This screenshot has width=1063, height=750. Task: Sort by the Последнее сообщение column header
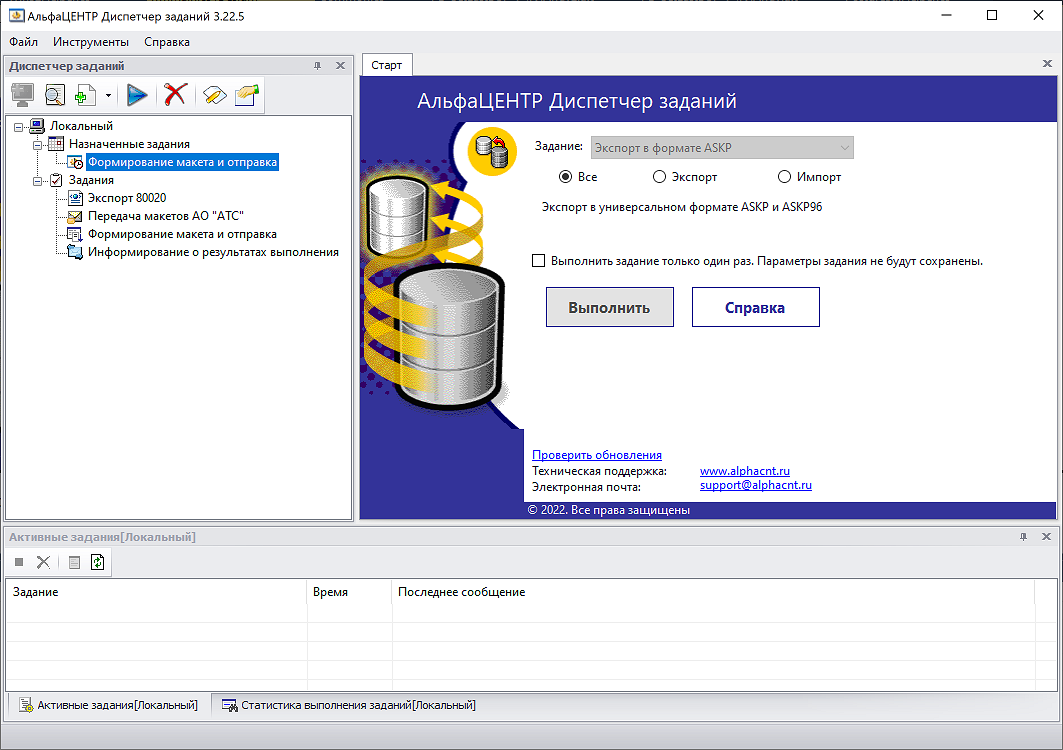(713, 592)
